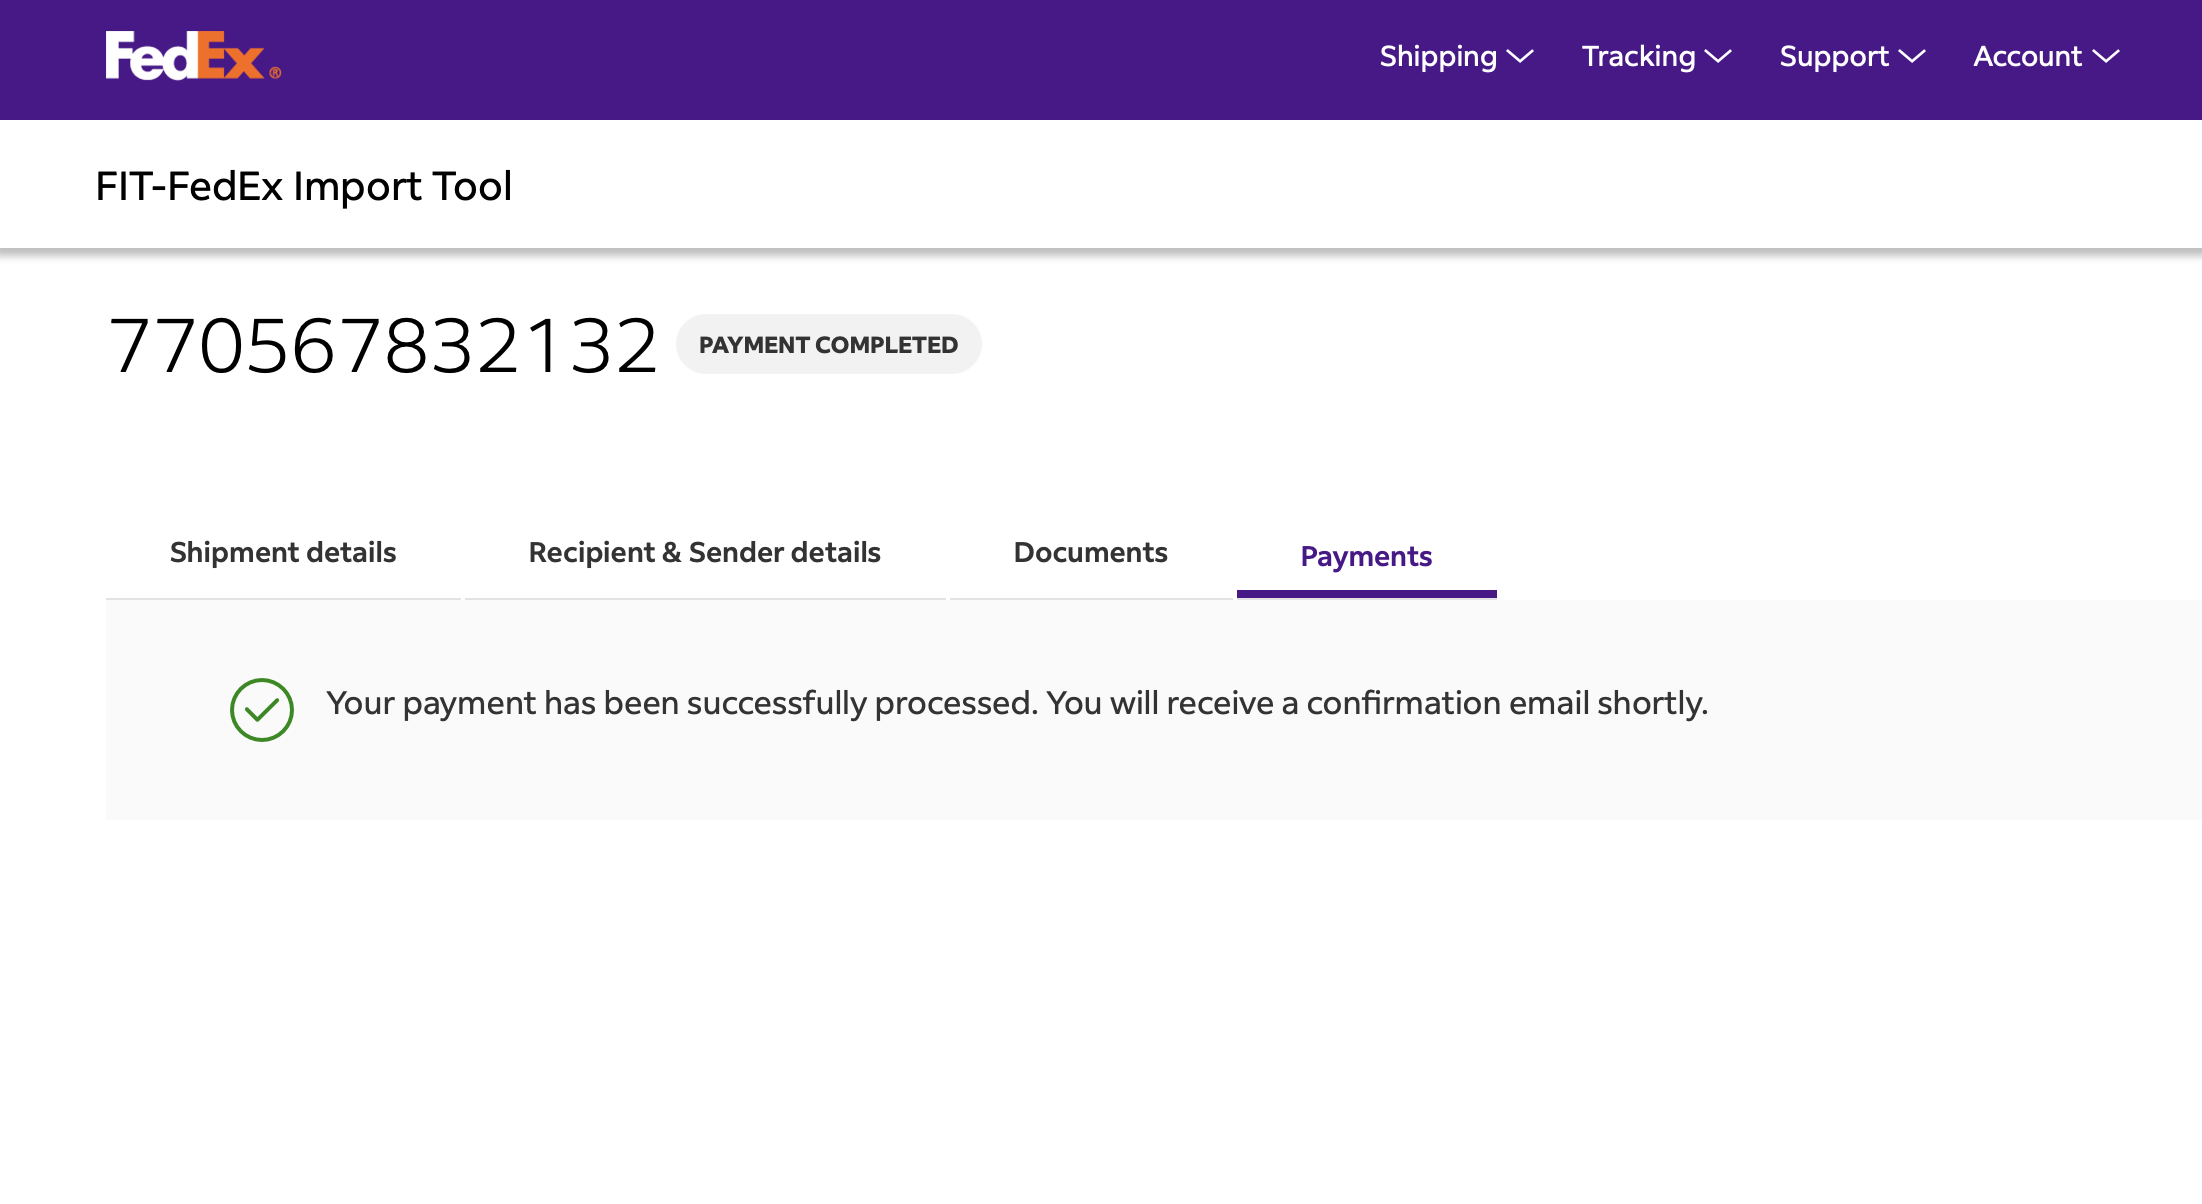Open the Shipping dropdown menu
2202x1204 pixels.
click(1456, 57)
